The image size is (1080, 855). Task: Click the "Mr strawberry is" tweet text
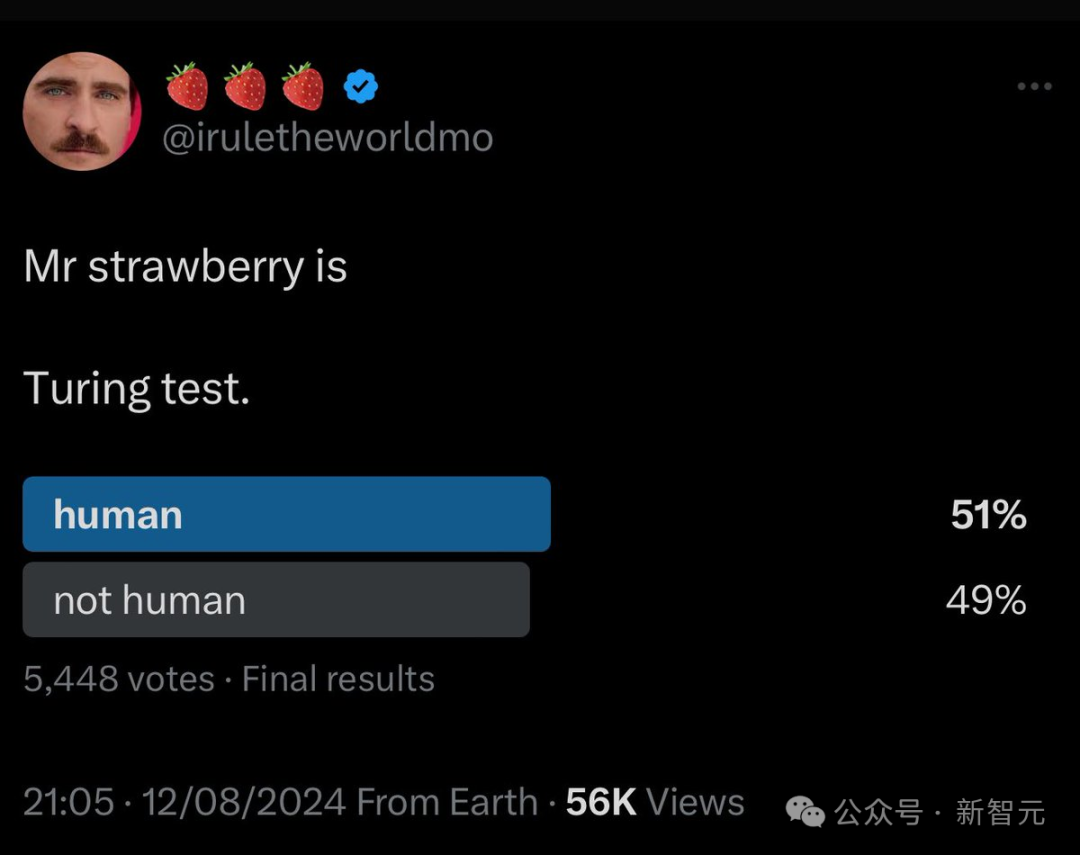185,267
